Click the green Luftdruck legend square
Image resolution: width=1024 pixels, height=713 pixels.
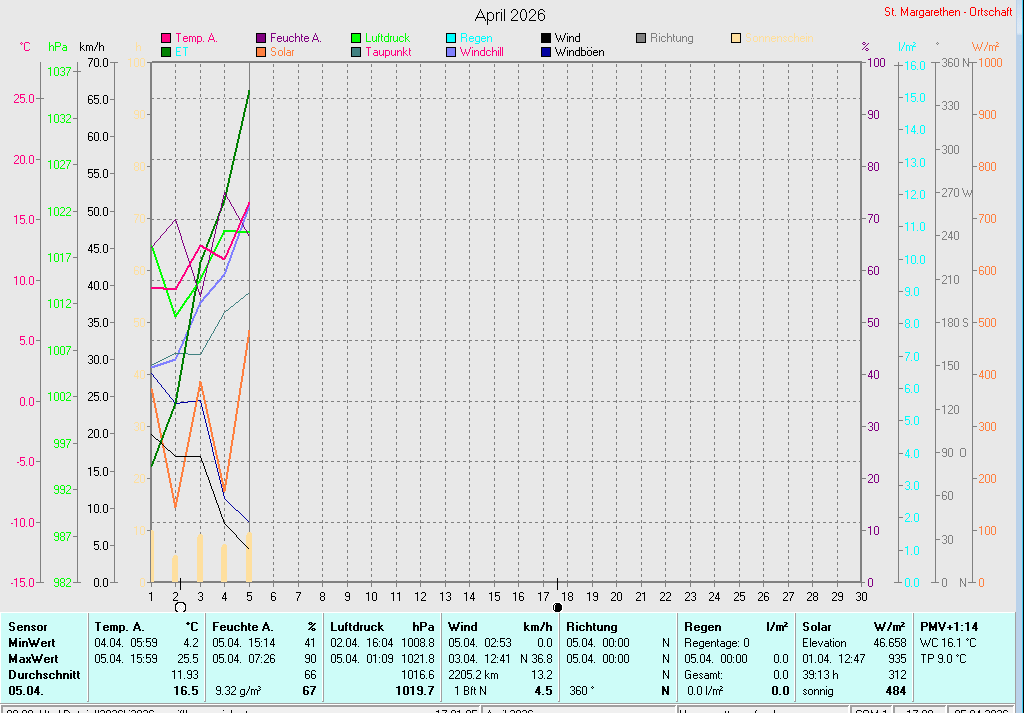click(356, 38)
